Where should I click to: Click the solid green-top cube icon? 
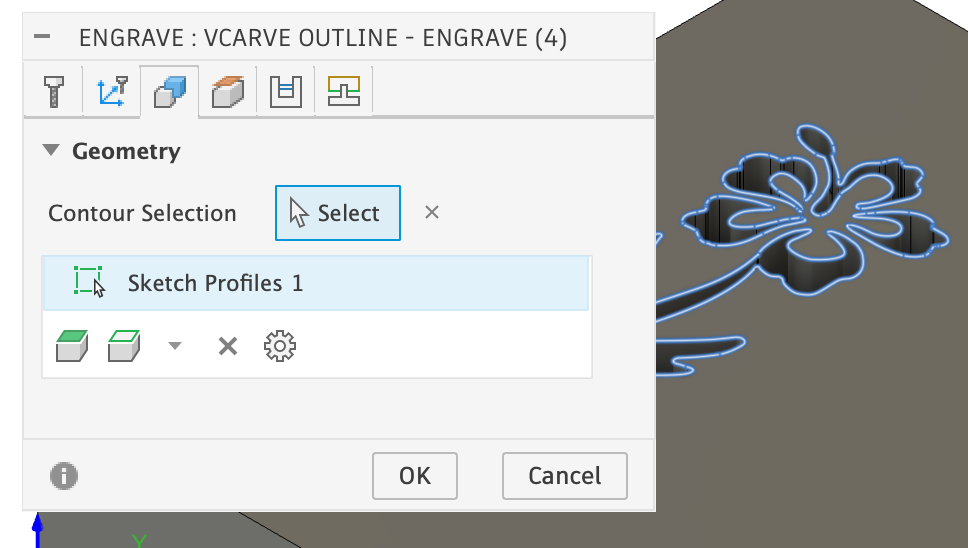[x=71, y=346]
